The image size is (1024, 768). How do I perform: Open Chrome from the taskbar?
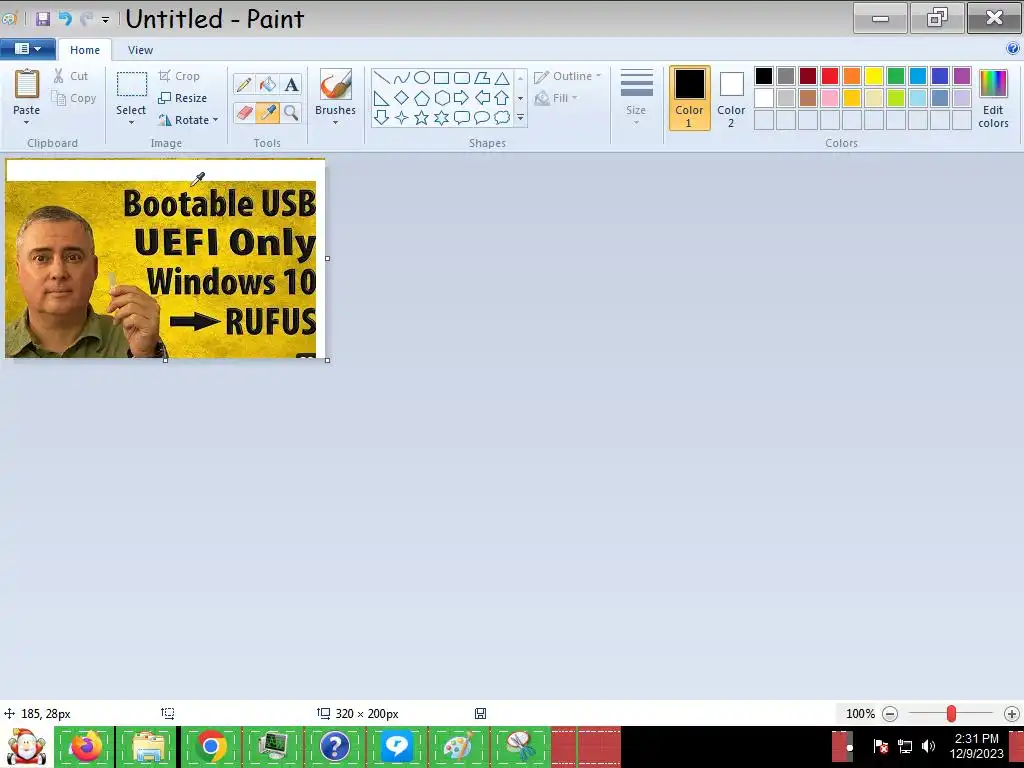pos(211,746)
